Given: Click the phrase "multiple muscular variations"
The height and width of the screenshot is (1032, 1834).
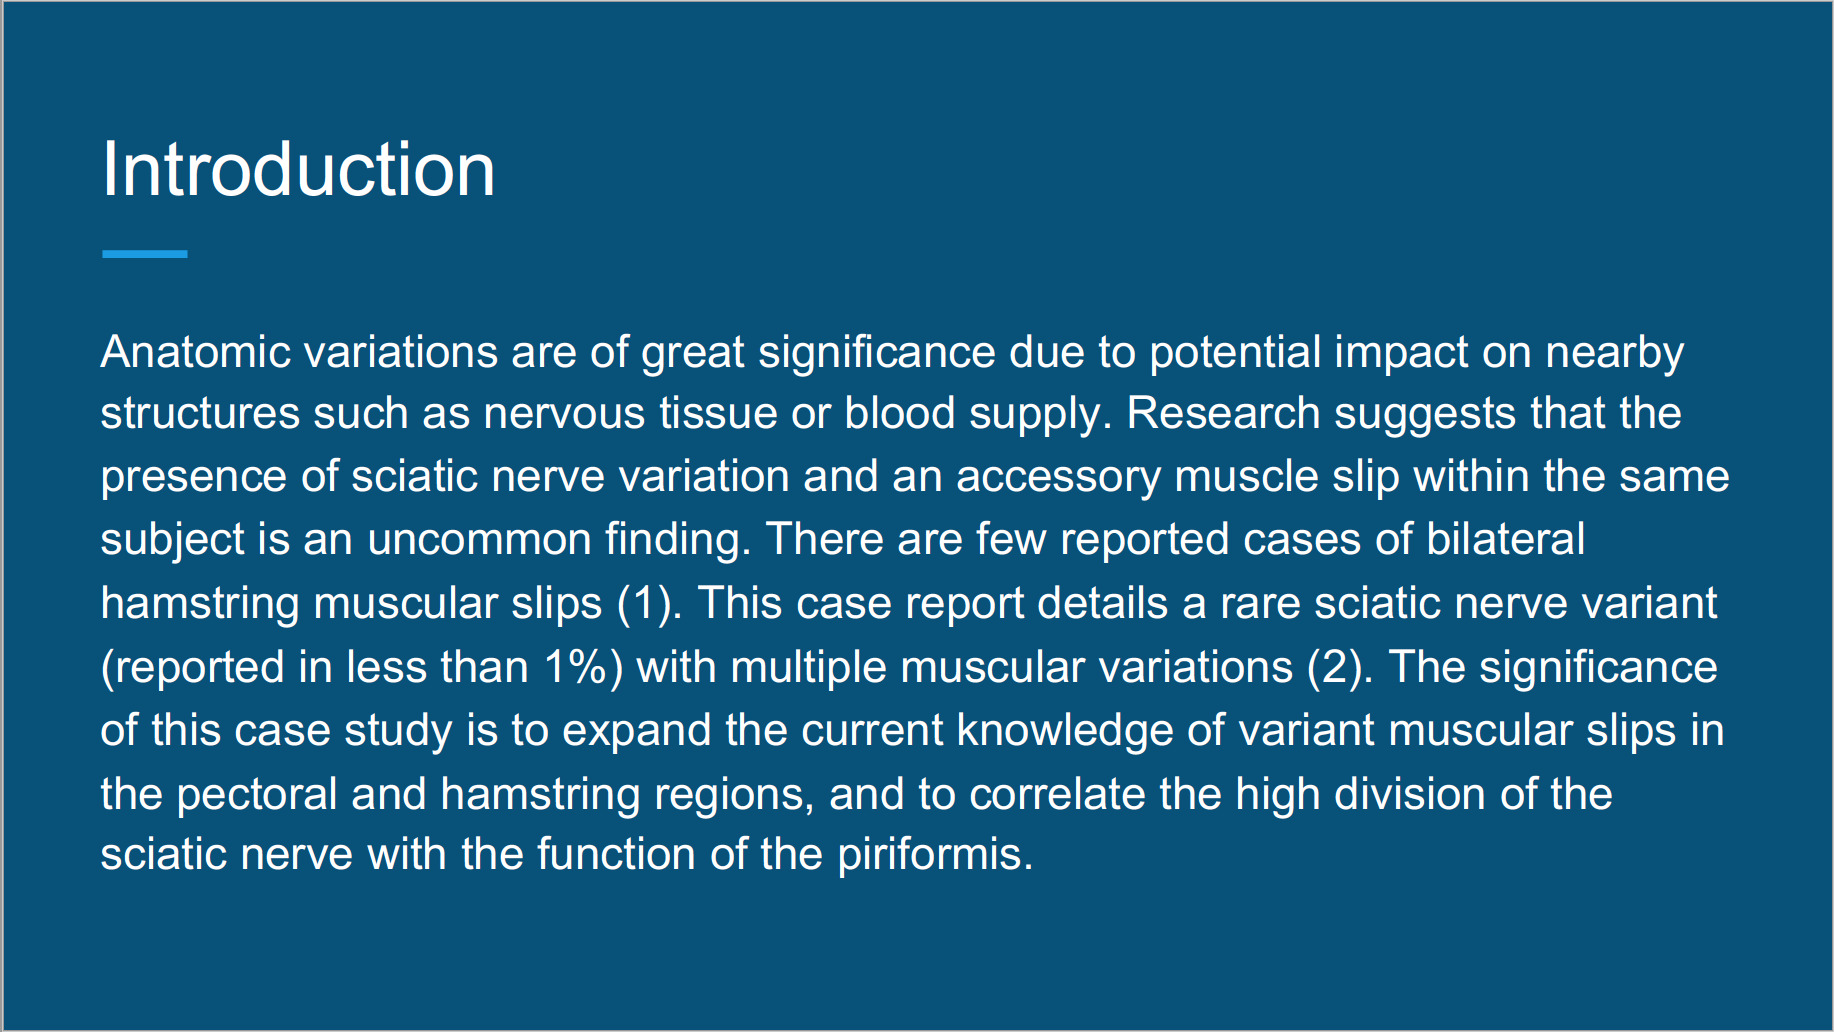Looking at the screenshot, I should coord(1011,667).
